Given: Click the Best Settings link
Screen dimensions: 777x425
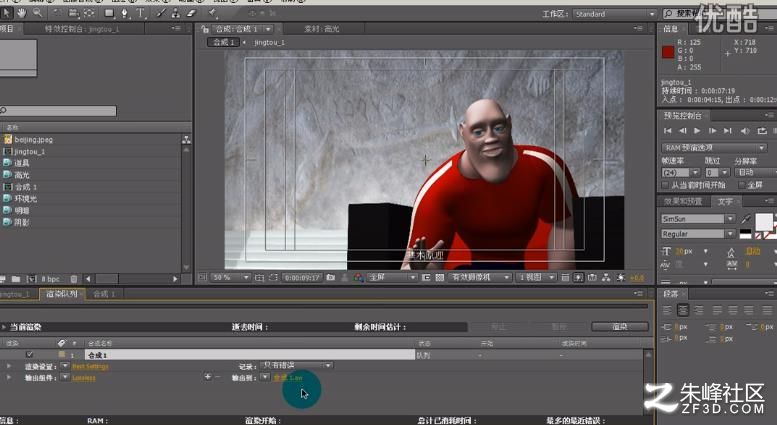Looking at the screenshot, I should point(90,367).
